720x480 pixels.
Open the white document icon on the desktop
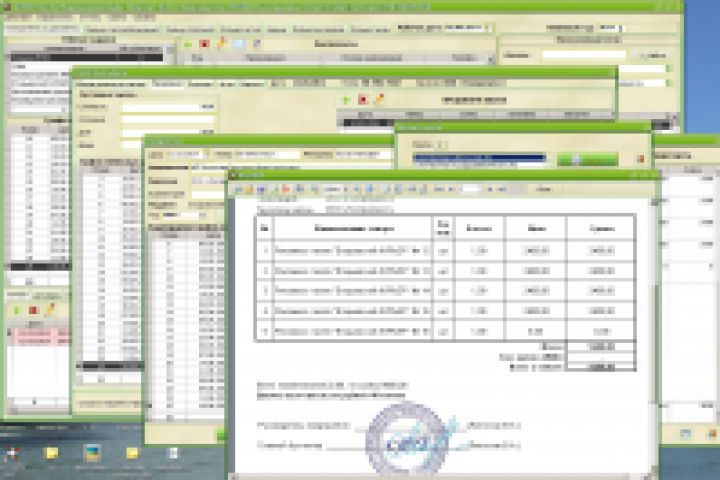click(x=173, y=454)
